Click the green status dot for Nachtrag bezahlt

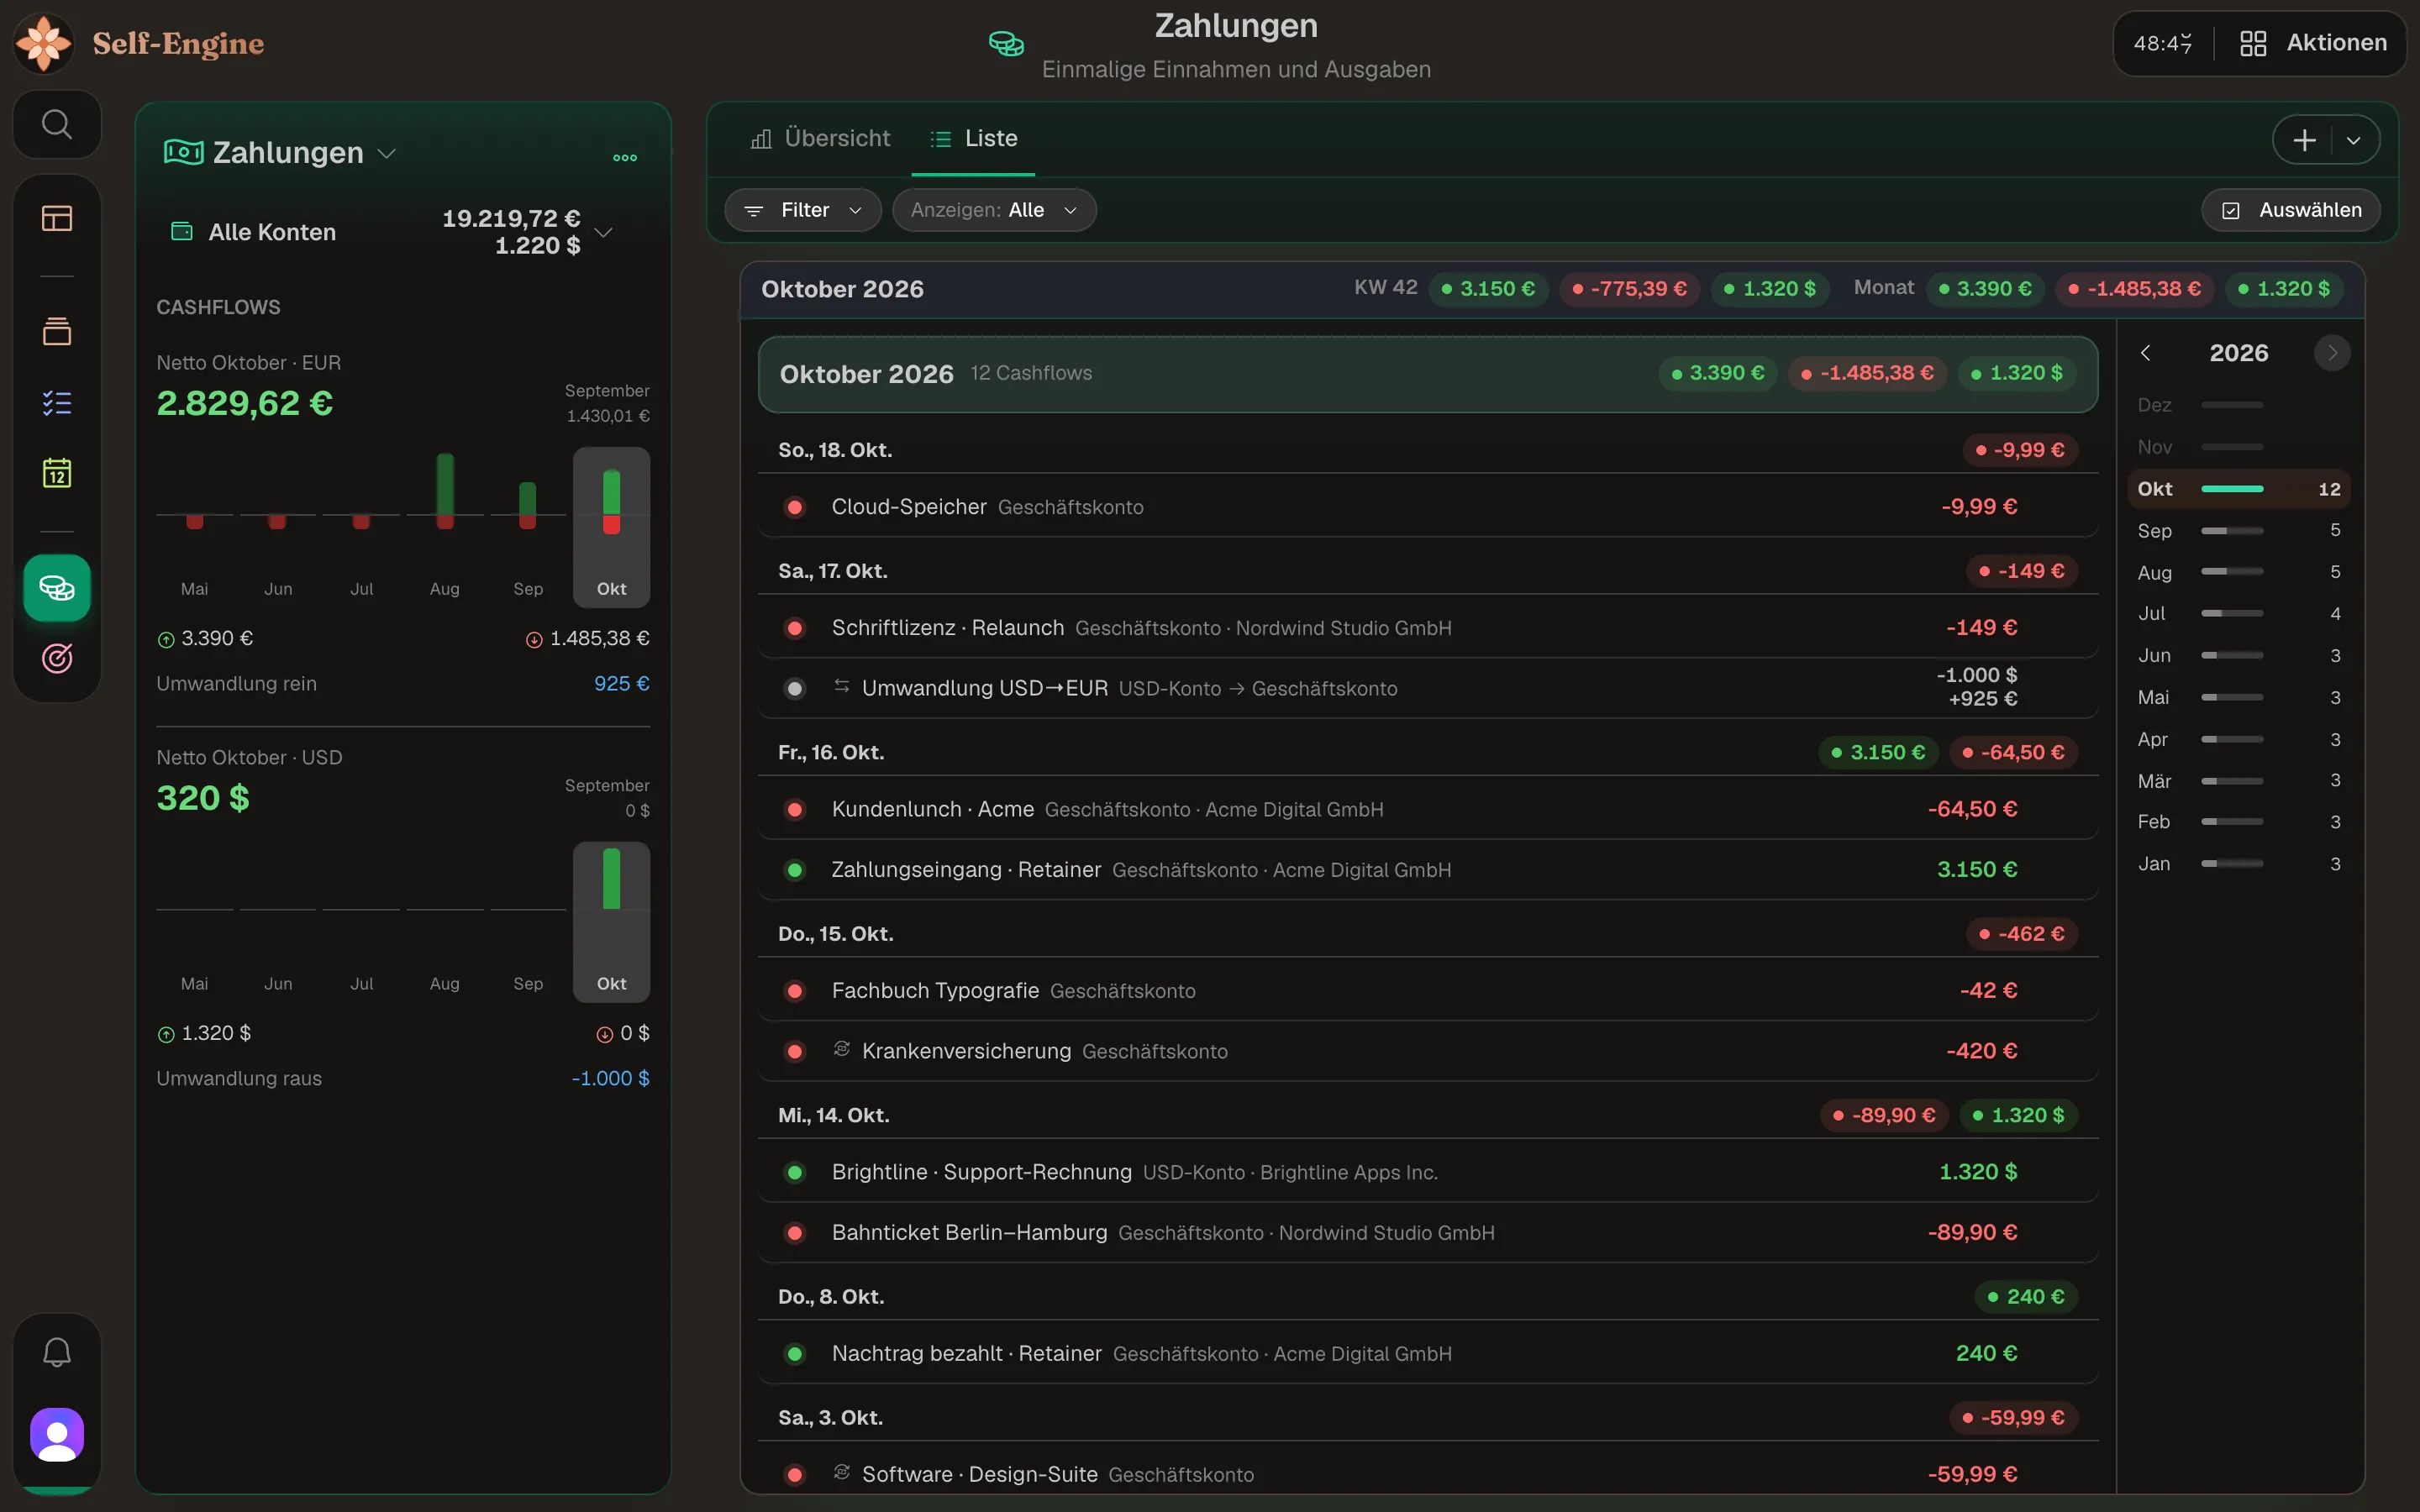(795, 1354)
